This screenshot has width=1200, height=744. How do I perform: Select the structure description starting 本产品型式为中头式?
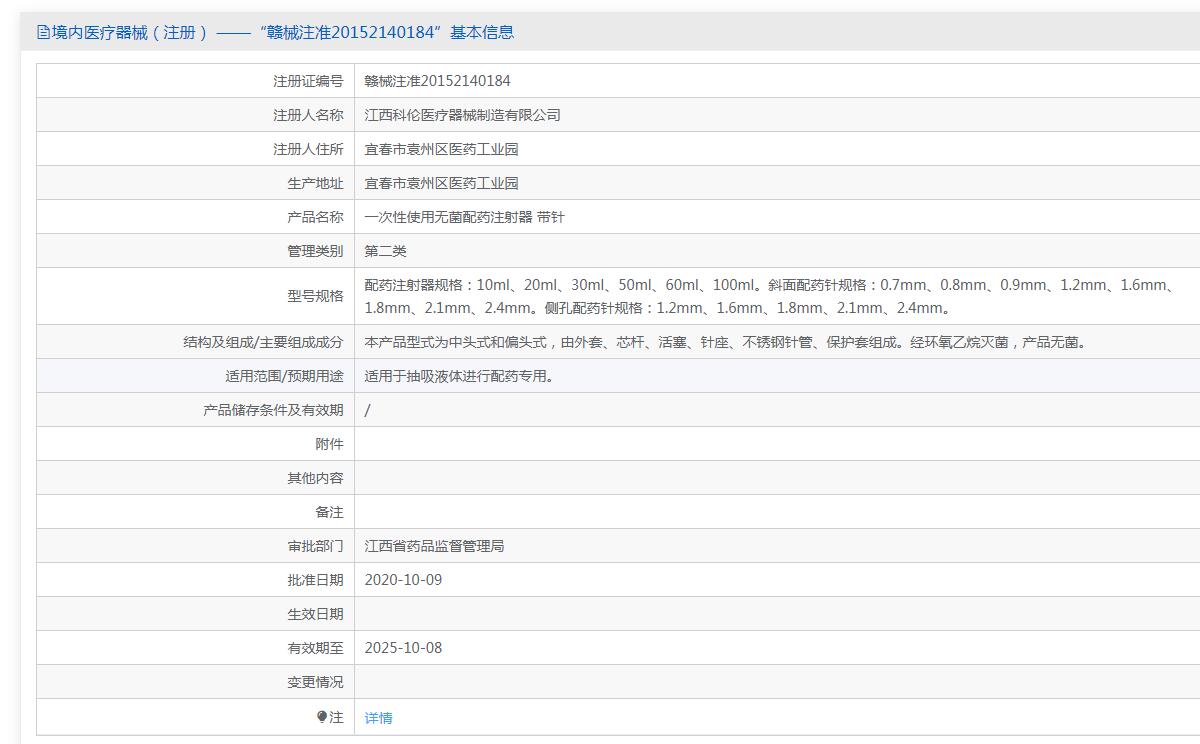coord(726,342)
